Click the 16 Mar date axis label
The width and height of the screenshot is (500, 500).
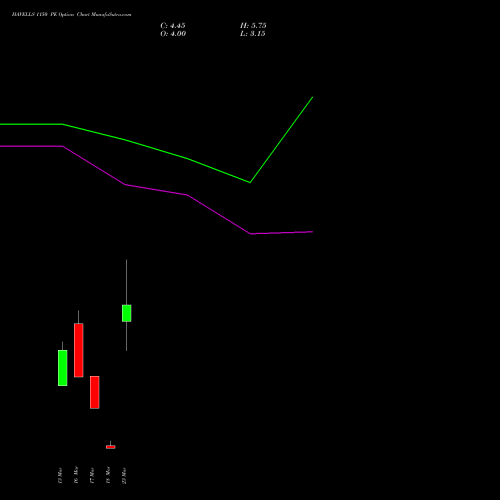tap(76, 475)
